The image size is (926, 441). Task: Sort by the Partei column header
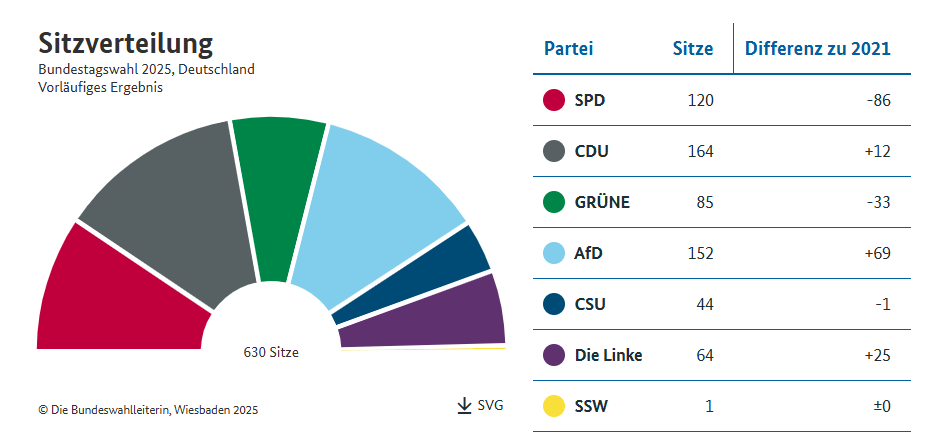[x=568, y=48]
